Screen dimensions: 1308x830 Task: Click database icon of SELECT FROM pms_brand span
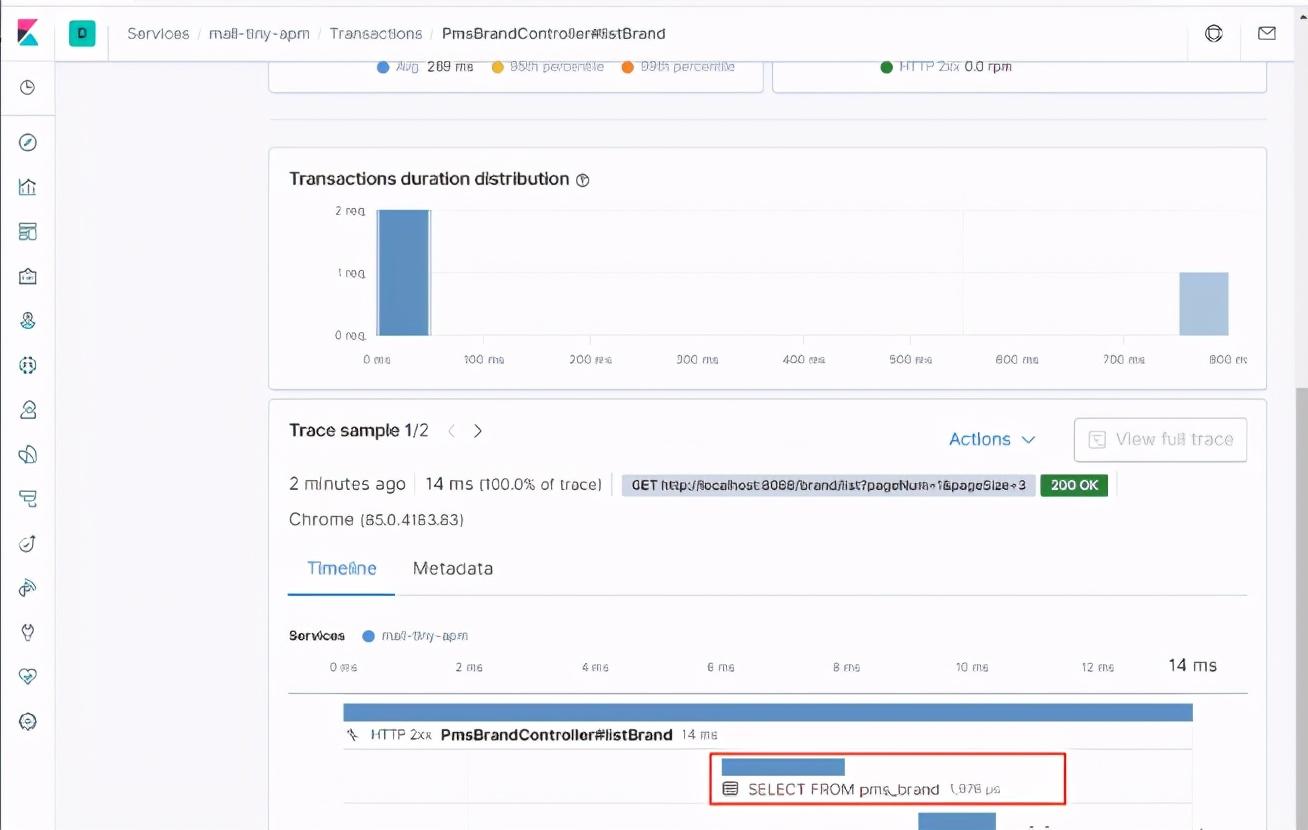(730, 789)
